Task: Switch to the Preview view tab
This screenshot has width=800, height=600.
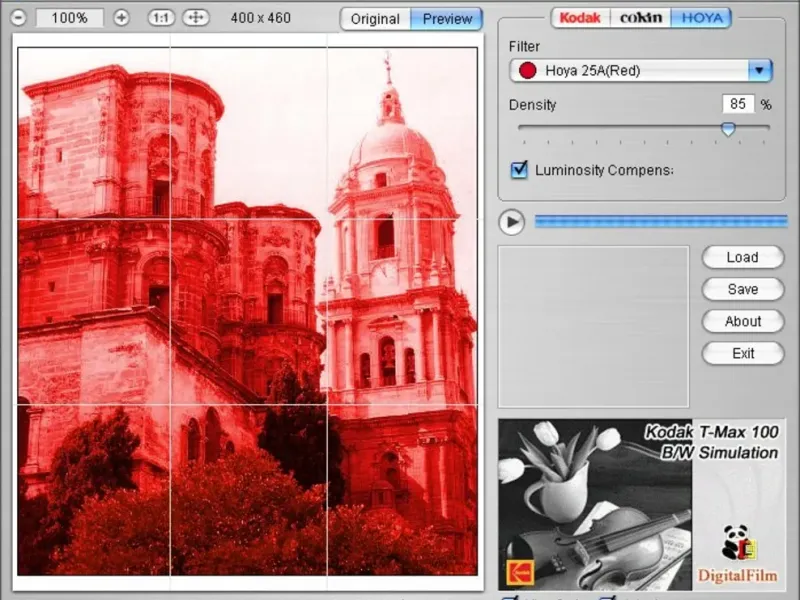Action: pyautogui.click(x=447, y=19)
